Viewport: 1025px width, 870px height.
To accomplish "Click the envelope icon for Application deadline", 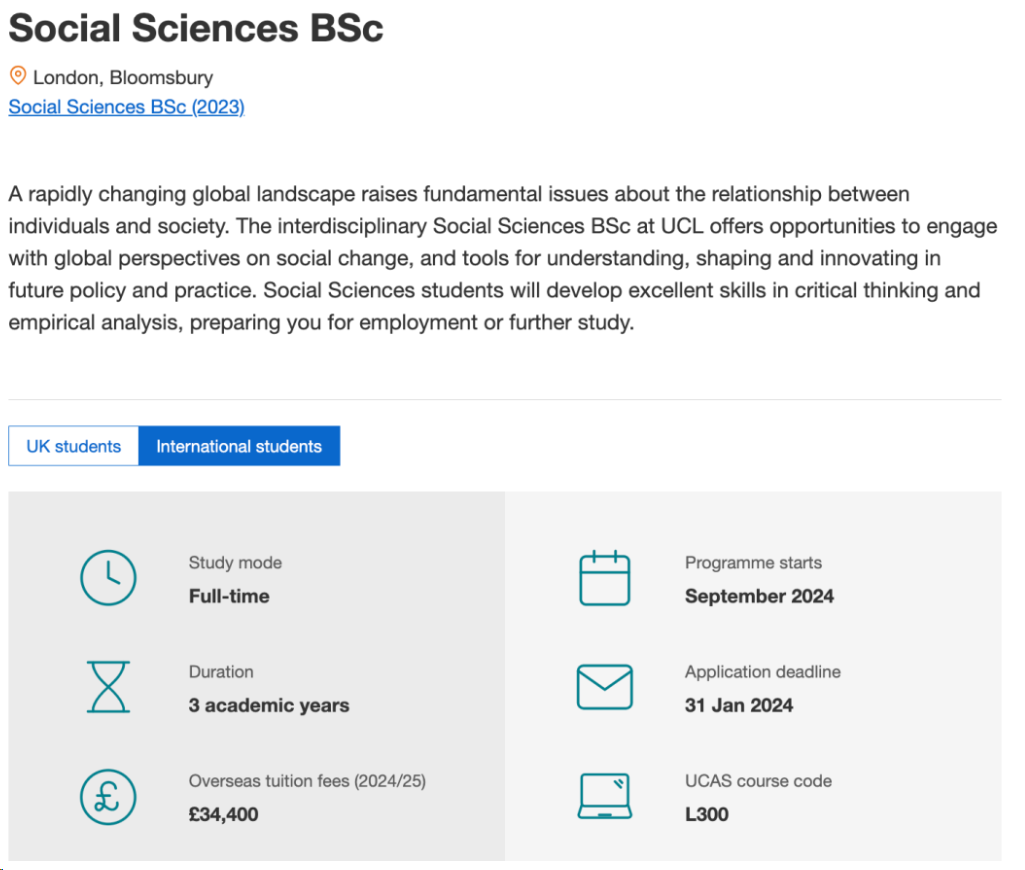I will click(604, 688).
